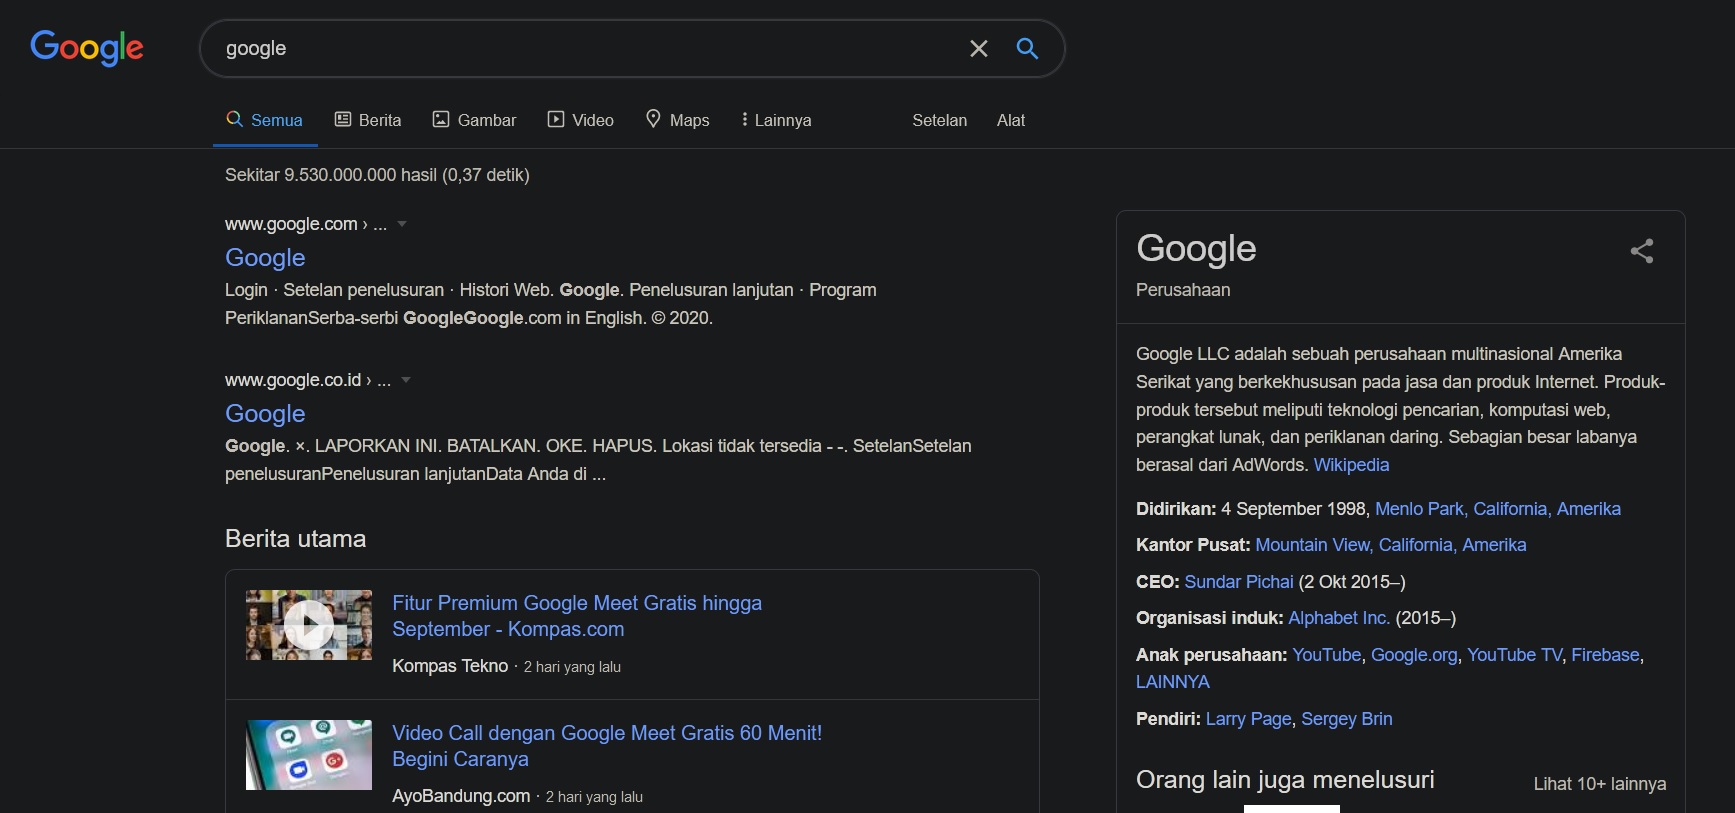Screen dimensions: 1735x813
Task: Open the Video tab
Action: [x=581, y=120]
